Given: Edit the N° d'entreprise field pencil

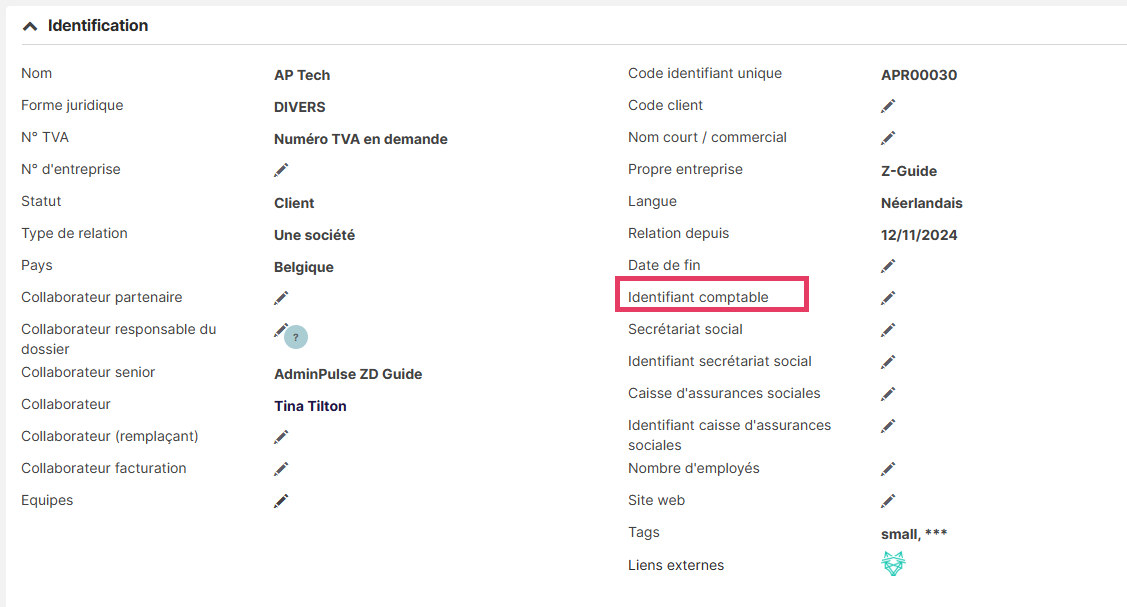Looking at the screenshot, I should (281, 170).
